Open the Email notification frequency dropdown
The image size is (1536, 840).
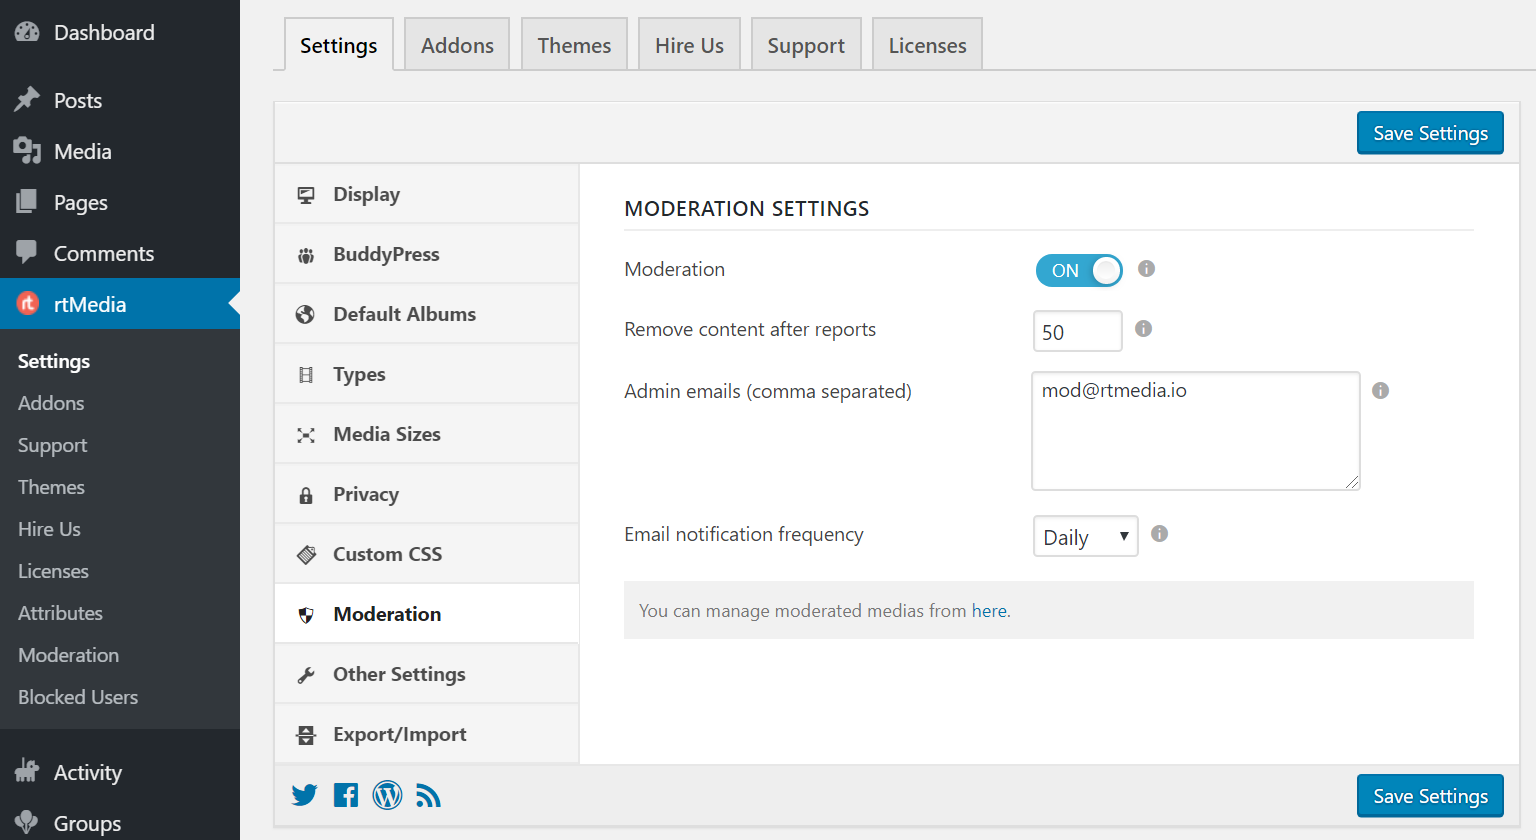point(1085,536)
